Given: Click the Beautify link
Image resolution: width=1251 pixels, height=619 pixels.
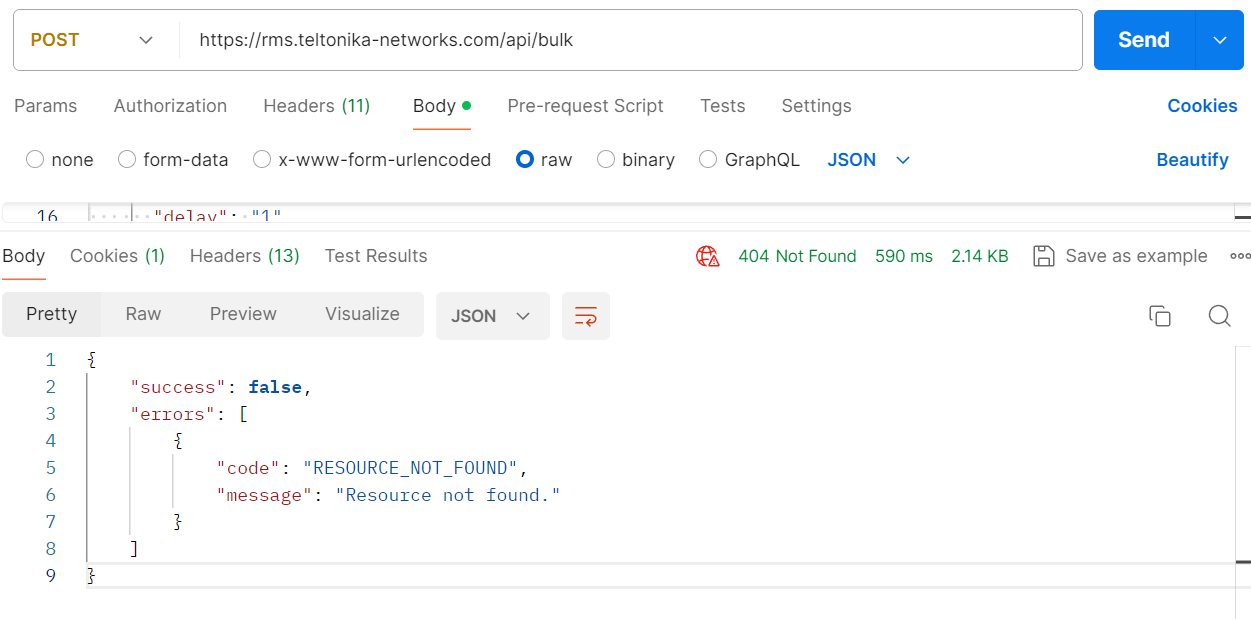Looking at the screenshot, I should point(1192,160).
